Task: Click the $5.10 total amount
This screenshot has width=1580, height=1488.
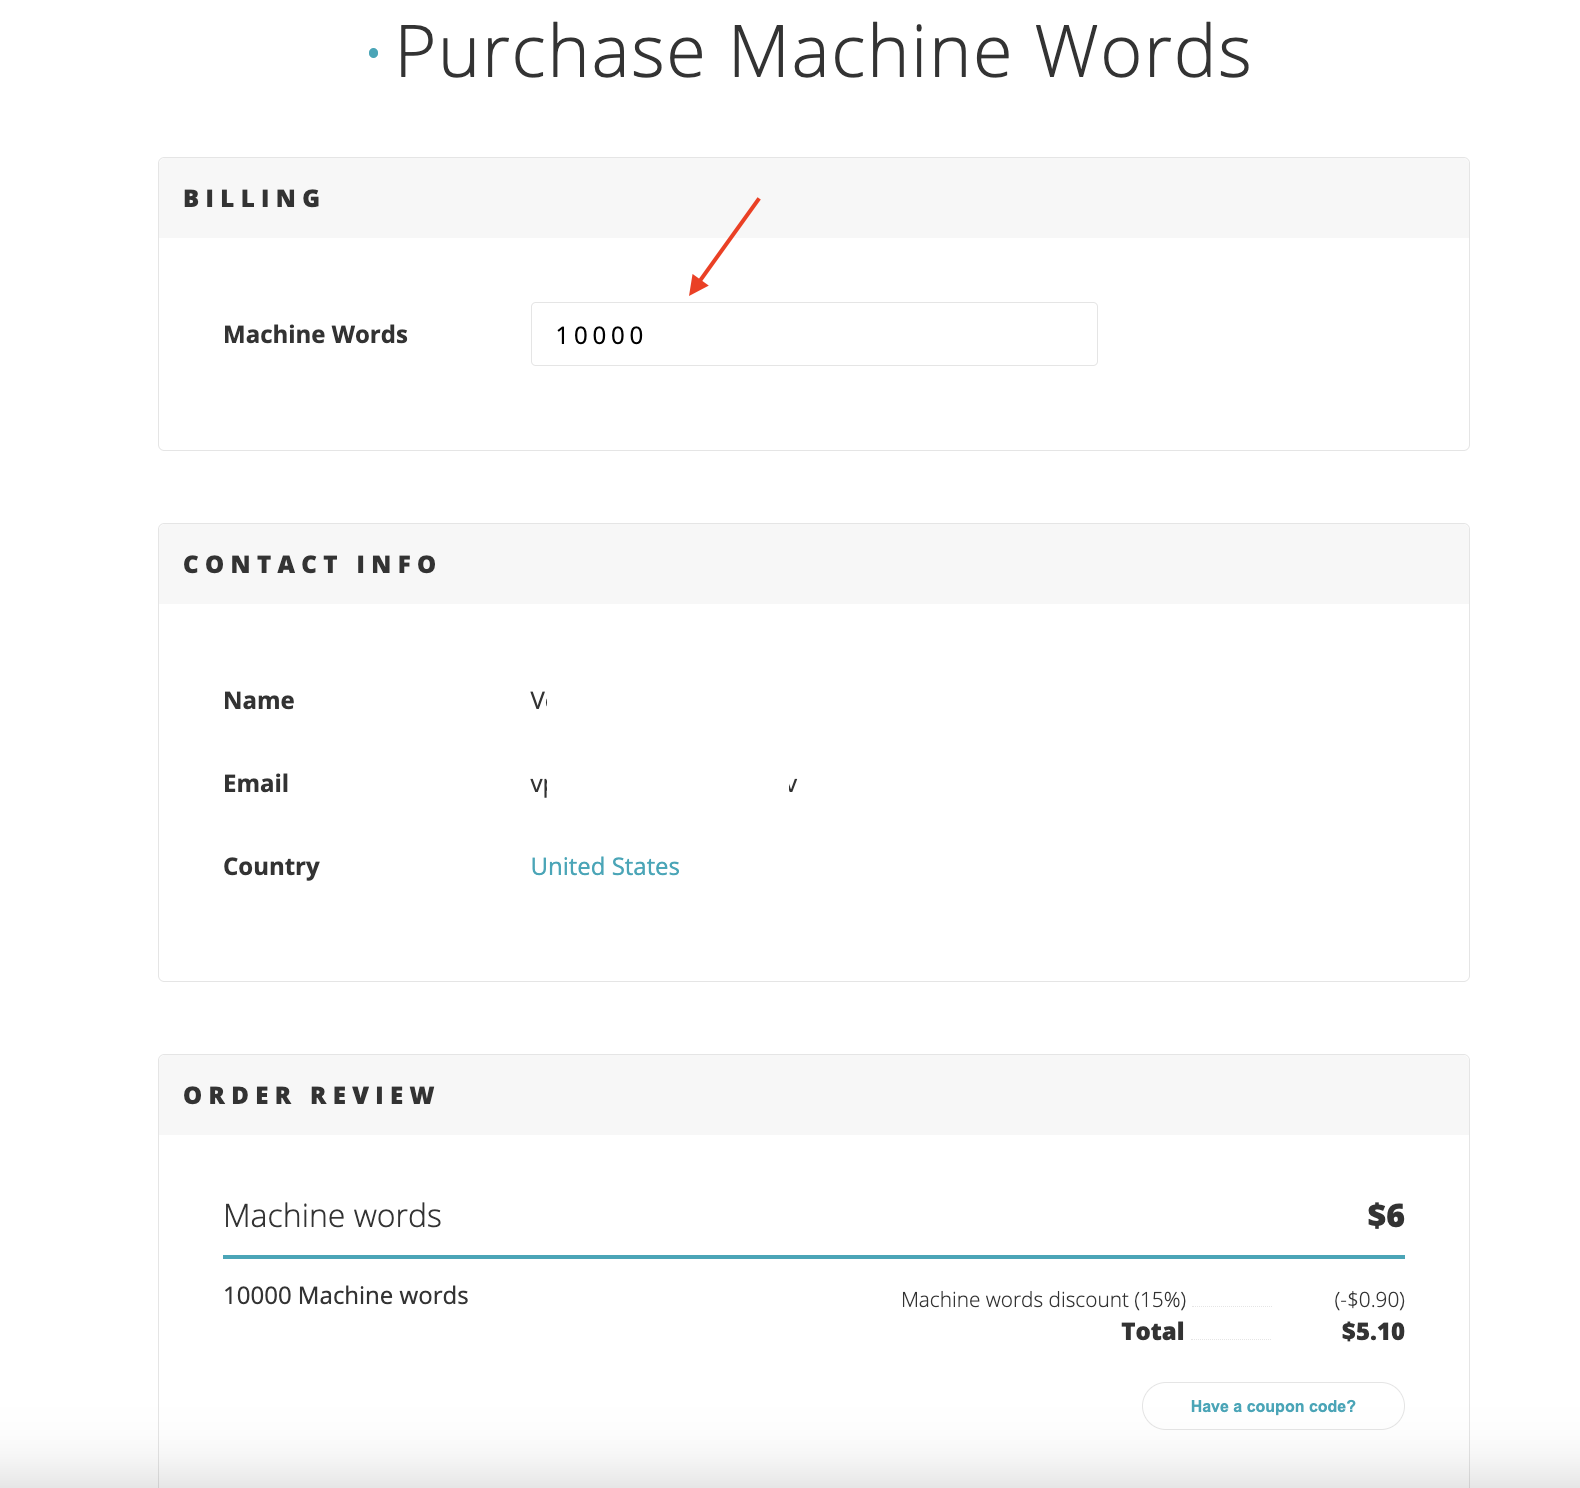Action: click(1372, 1331)
